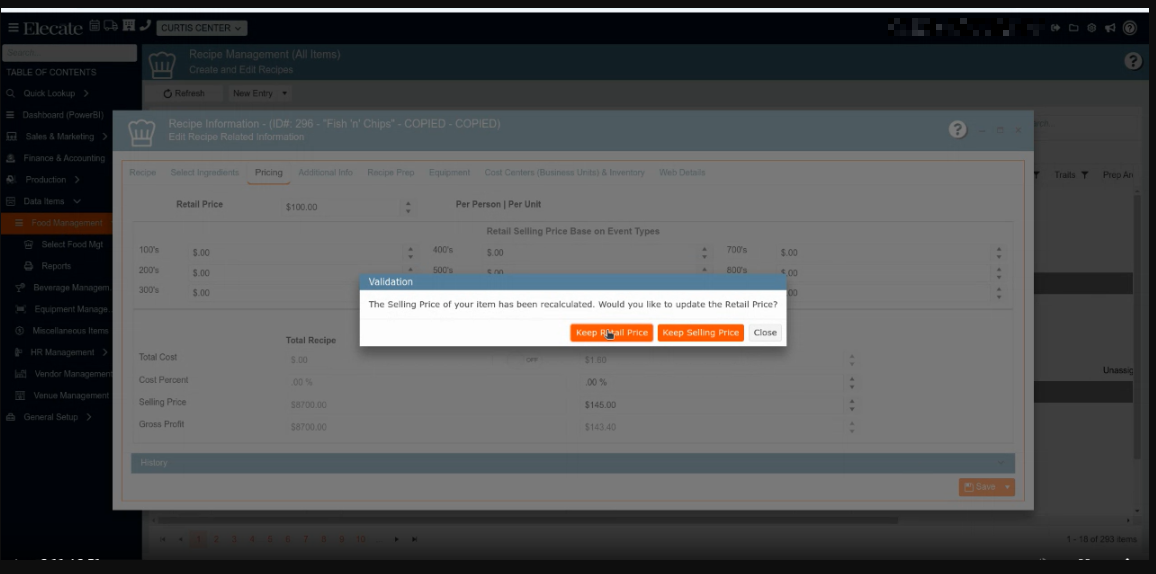
Task: Click Keep Selling Price button
Action: pyautogui.click(x=700, y=333)
